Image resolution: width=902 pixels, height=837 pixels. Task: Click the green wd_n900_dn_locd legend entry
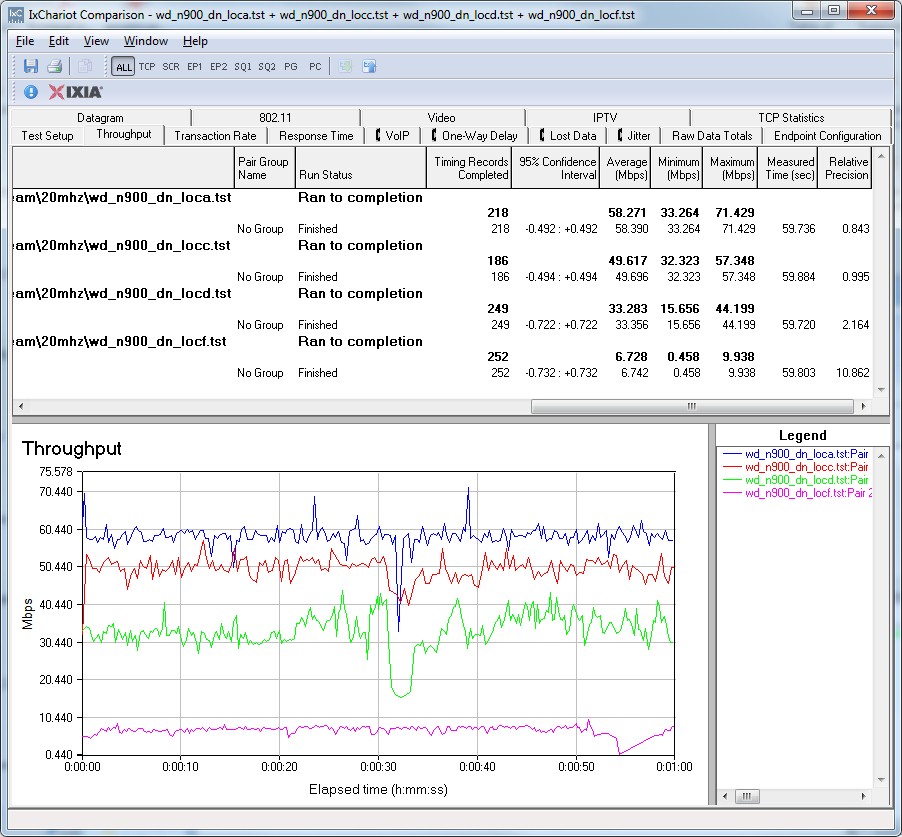click(796, 480)
